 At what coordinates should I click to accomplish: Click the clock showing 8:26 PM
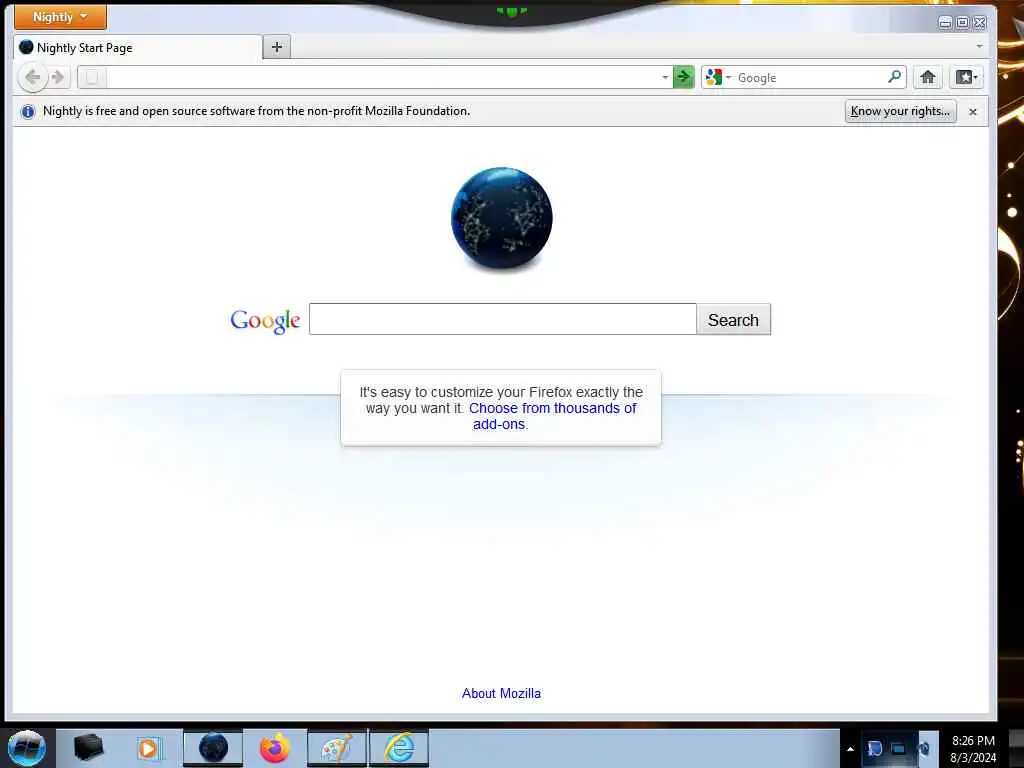click(x=973, y=749)
